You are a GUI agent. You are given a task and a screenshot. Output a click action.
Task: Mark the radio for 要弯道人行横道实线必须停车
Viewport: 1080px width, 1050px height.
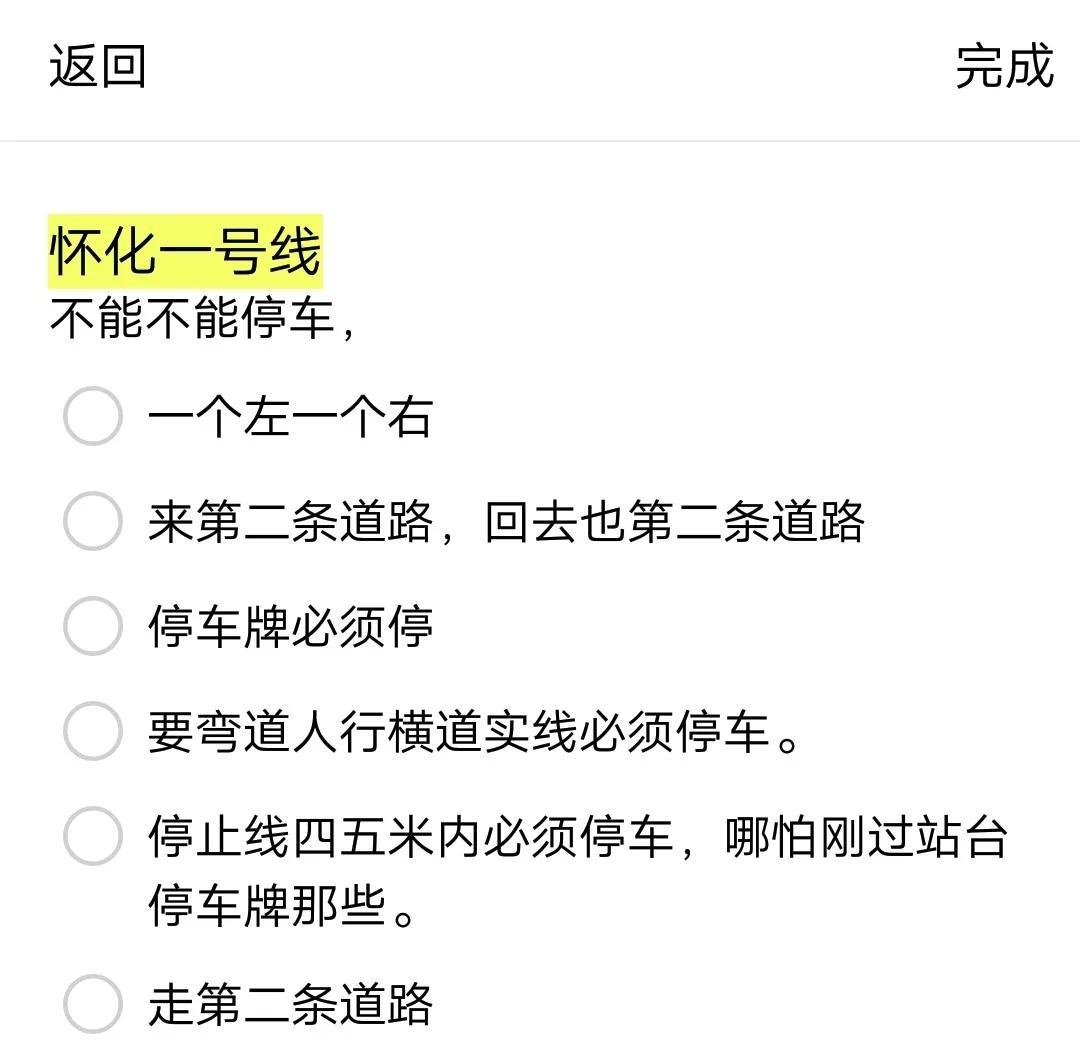click(x=92, y=731)
